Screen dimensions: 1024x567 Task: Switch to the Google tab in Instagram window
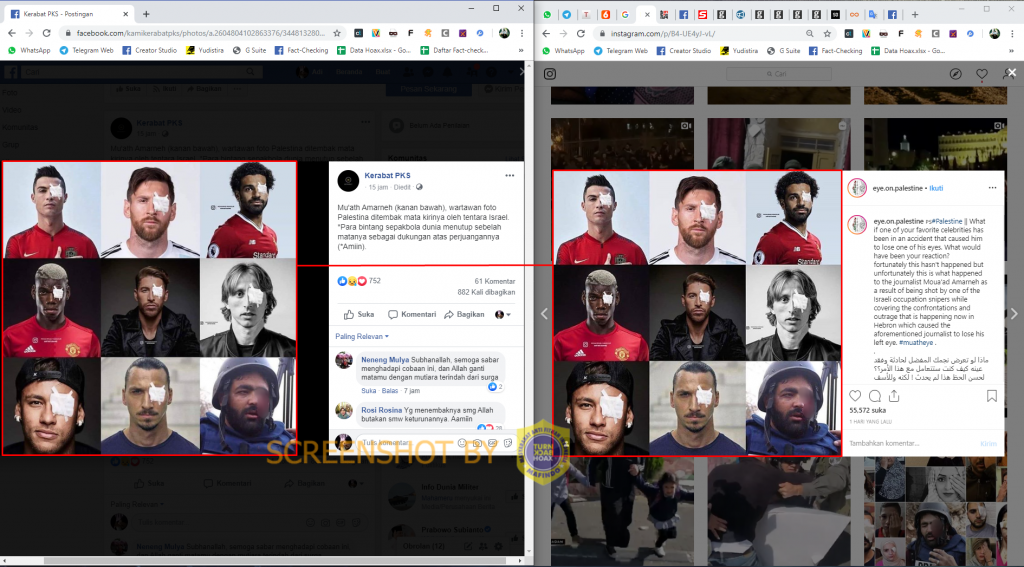click(x=625, y=14)
